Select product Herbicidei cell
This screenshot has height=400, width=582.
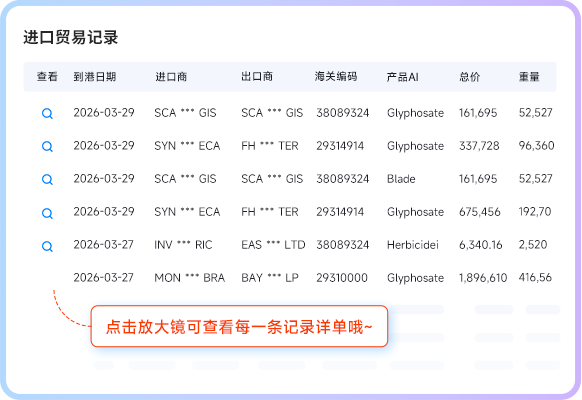click(413, 245)
